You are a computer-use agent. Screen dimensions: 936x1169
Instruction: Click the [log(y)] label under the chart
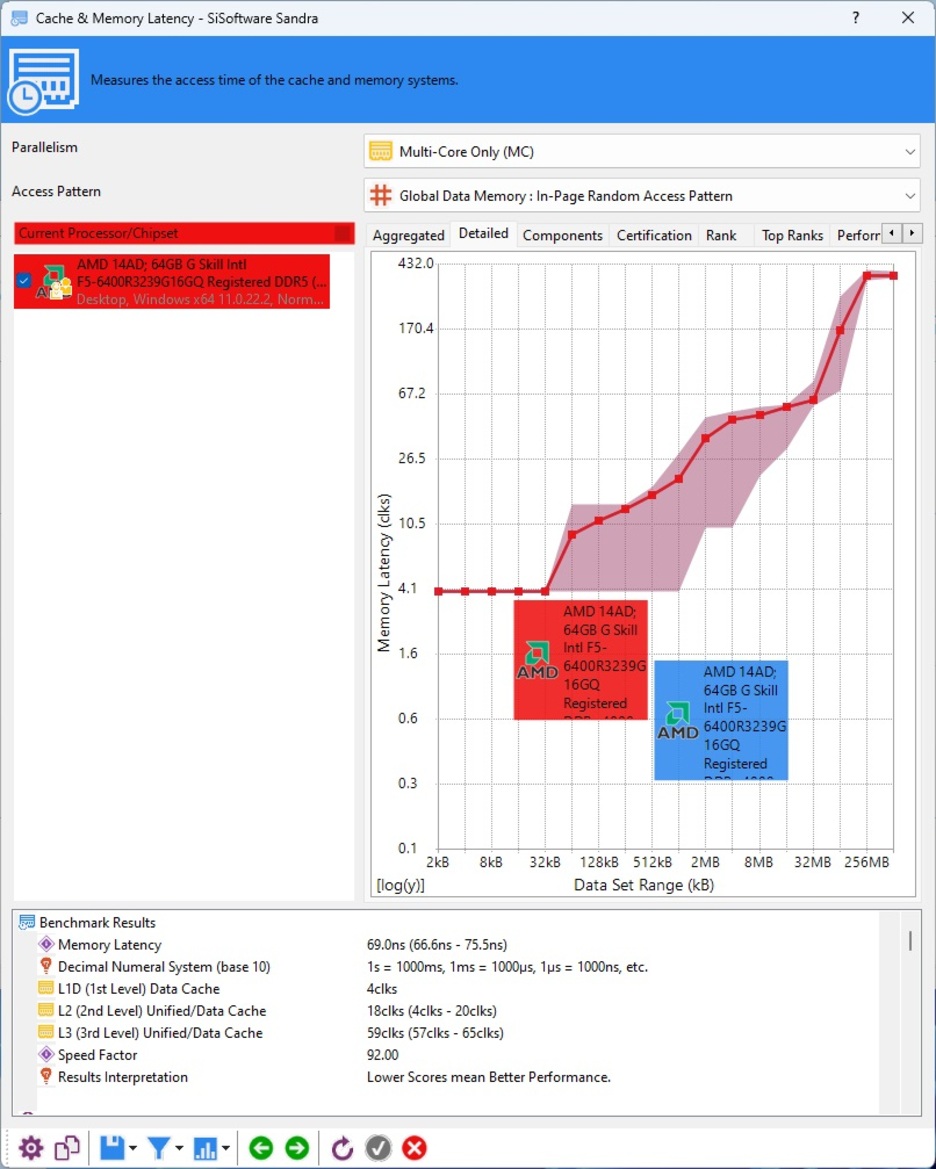(x=401, y=885)
